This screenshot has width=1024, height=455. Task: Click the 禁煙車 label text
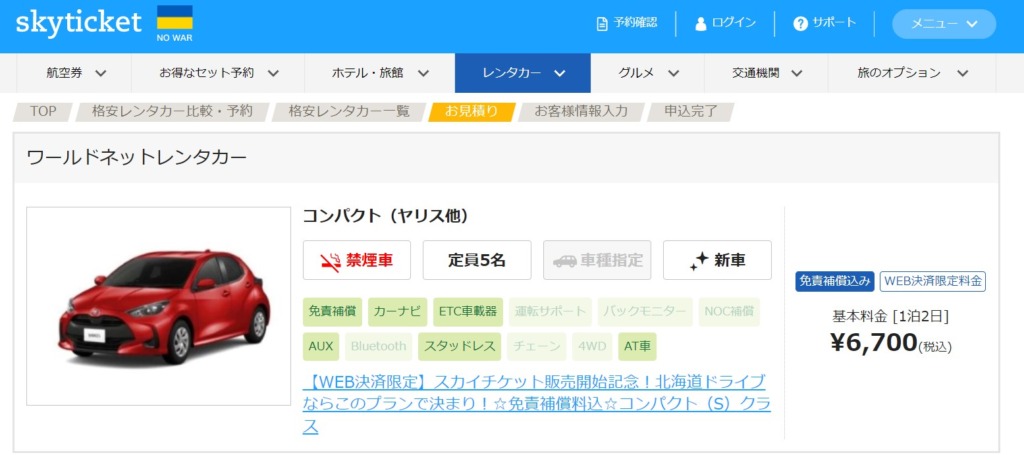tap(369, 260)
